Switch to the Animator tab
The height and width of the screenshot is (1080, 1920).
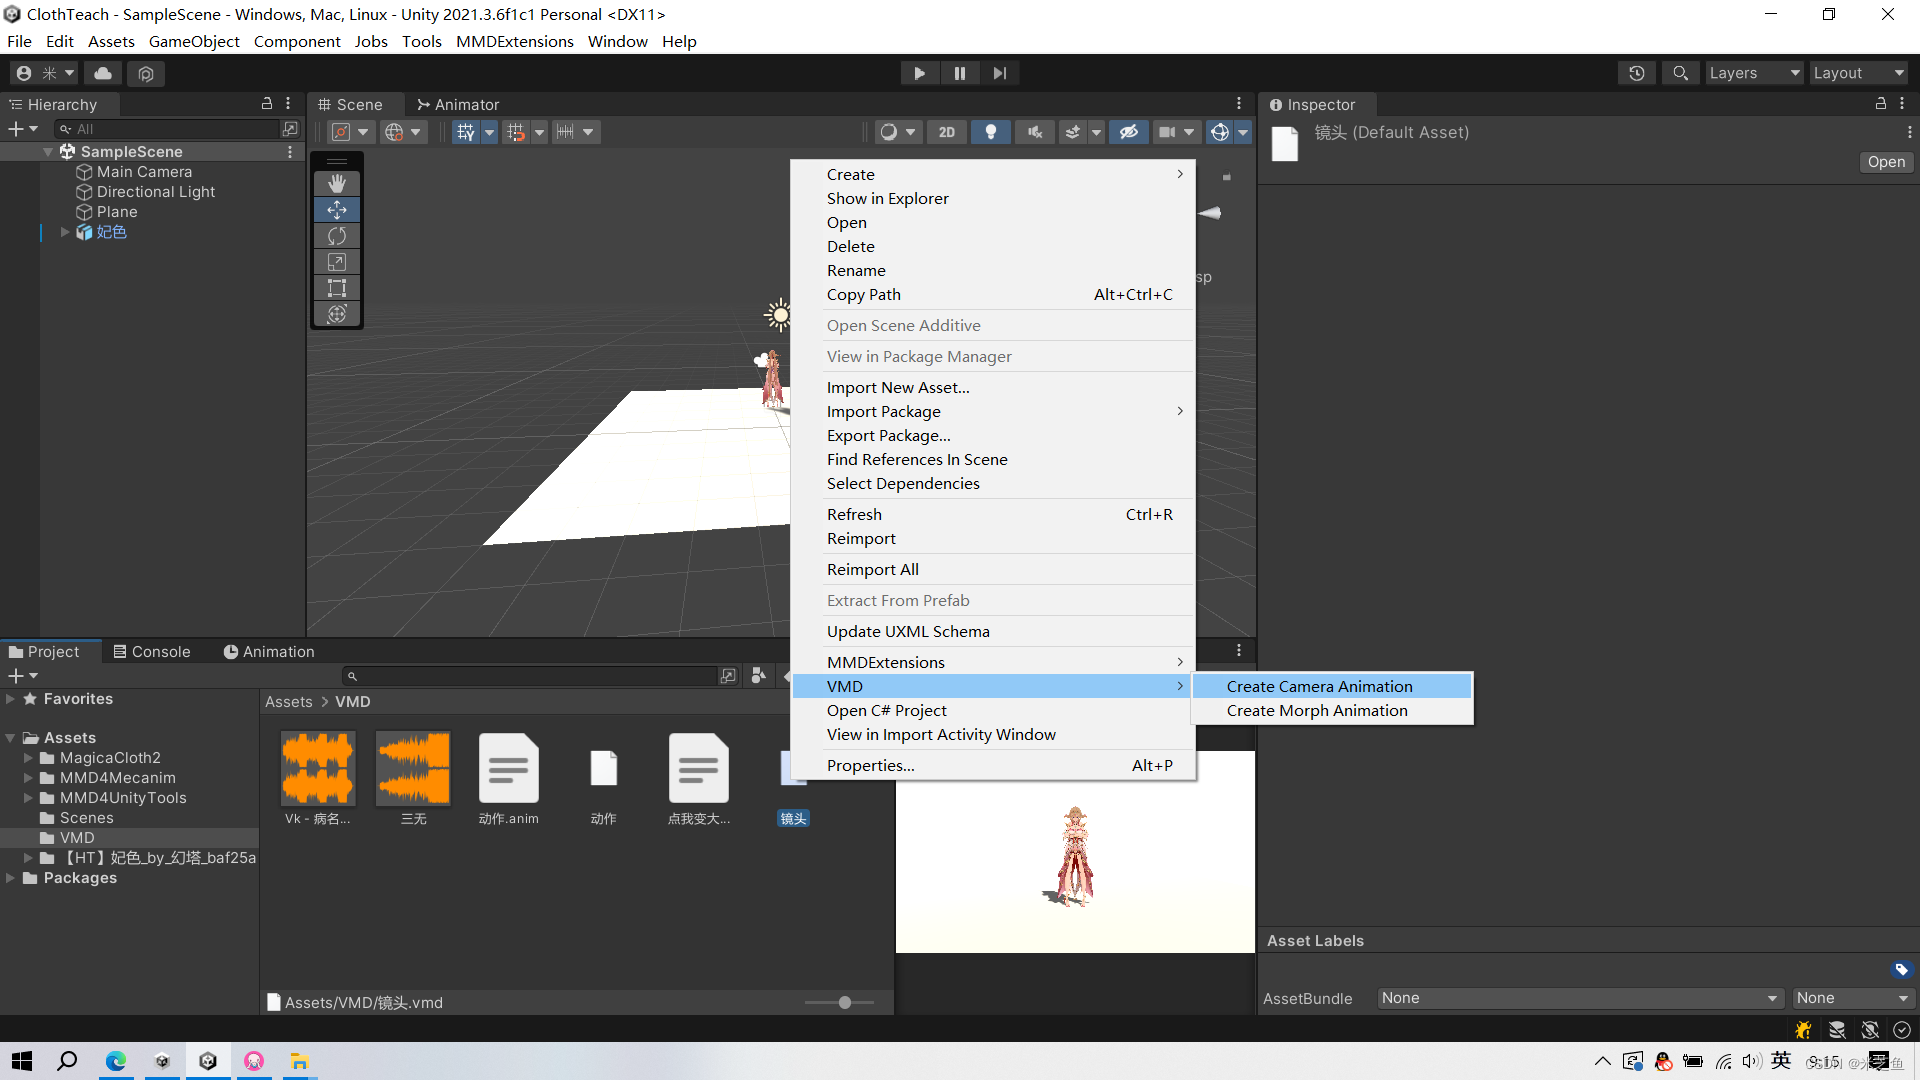click(458, 104)
